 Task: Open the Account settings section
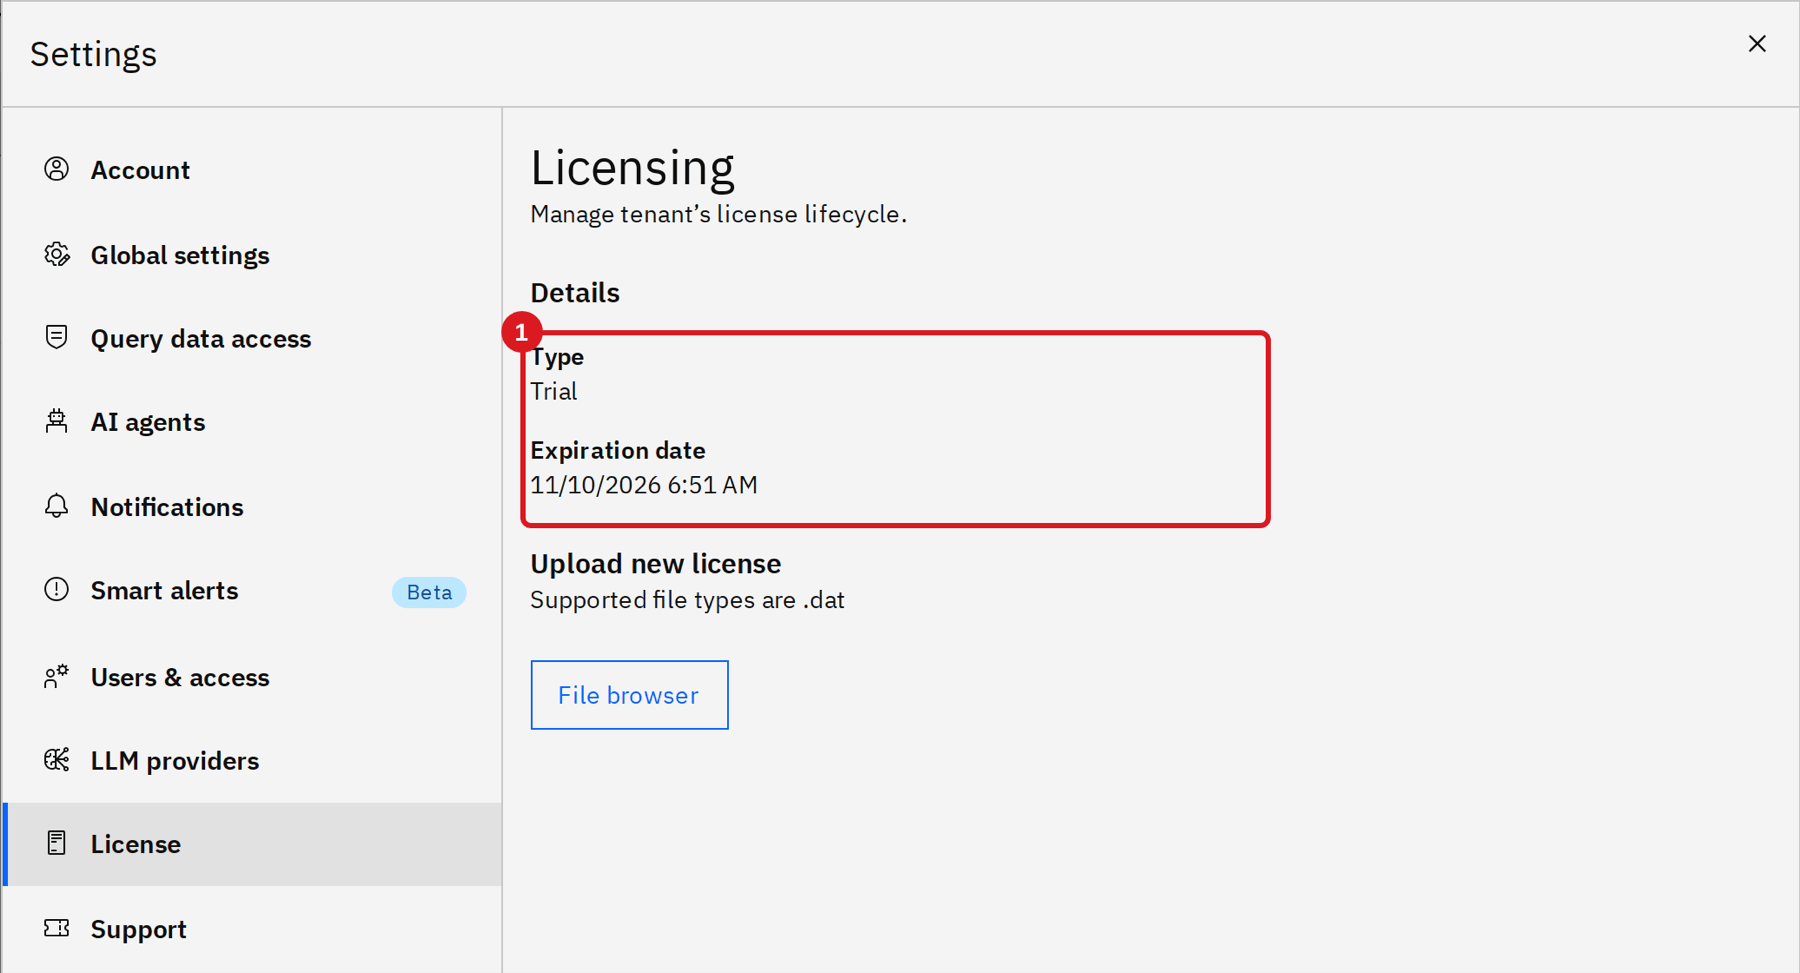[x=252, y=170]
